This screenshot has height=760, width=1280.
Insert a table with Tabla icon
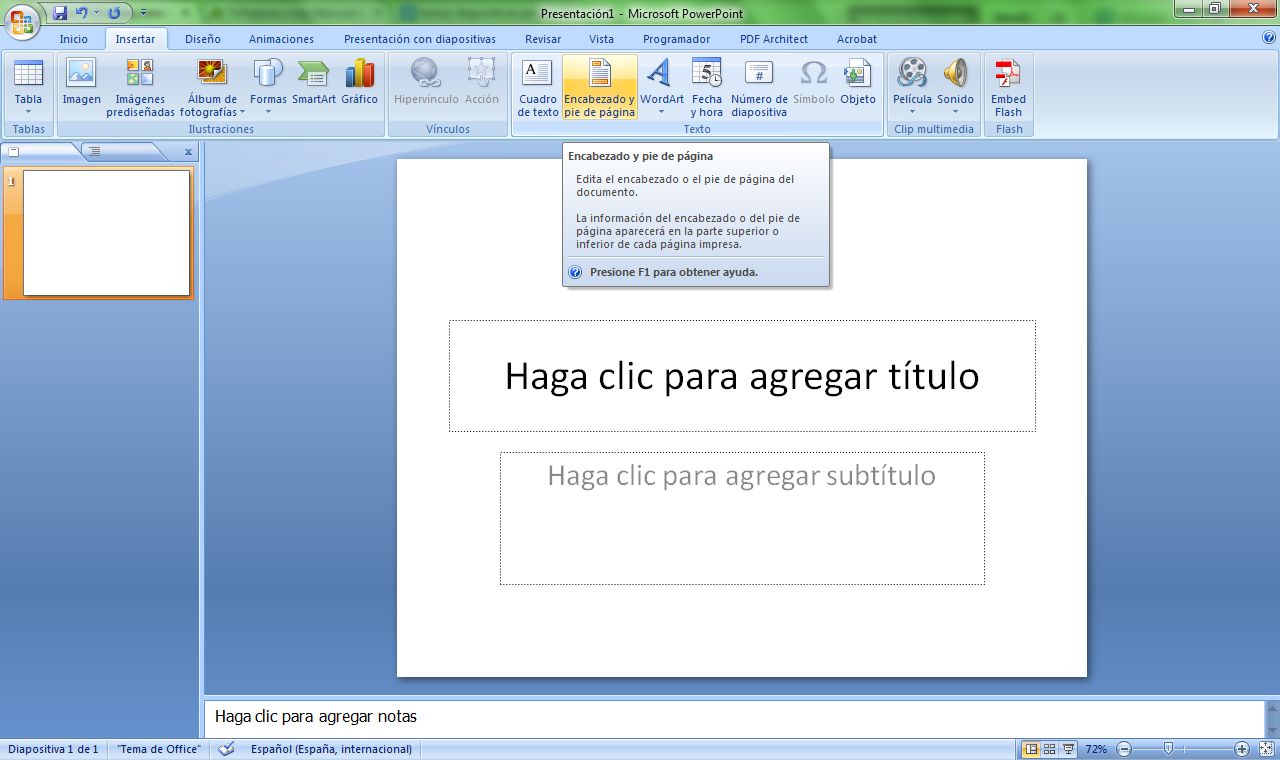28,75
